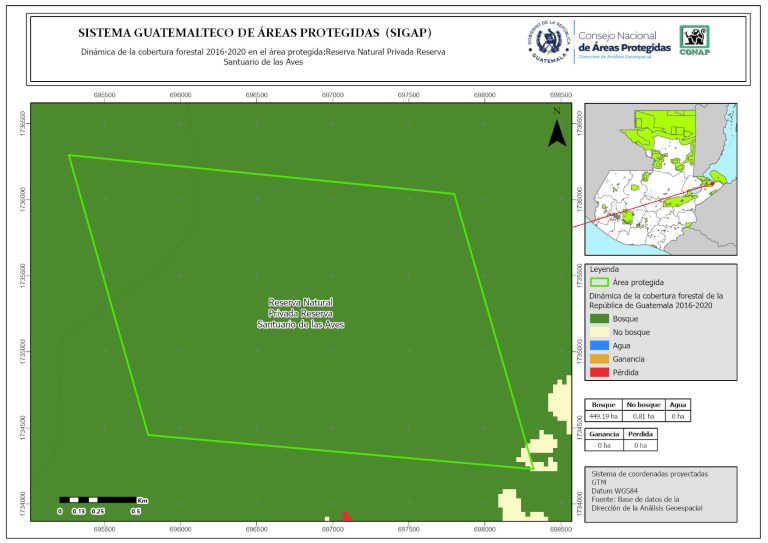This screenshot has width=768, height=543.
Task: Click the kilometer scale bar
Action: [x=97, y=498]
